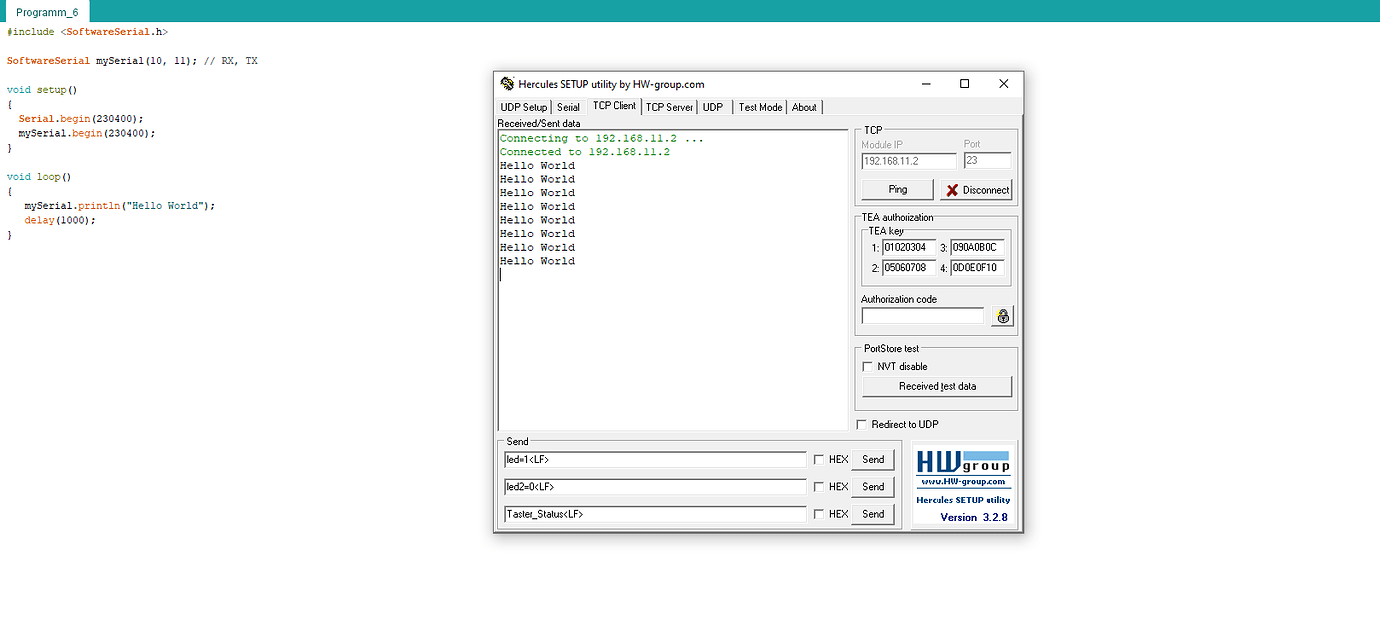Image resolution: width=1380 pixels, height=618 pixels.
Task: Click the padlock icon beside Authorization code
Action: tap(1001, 315)
